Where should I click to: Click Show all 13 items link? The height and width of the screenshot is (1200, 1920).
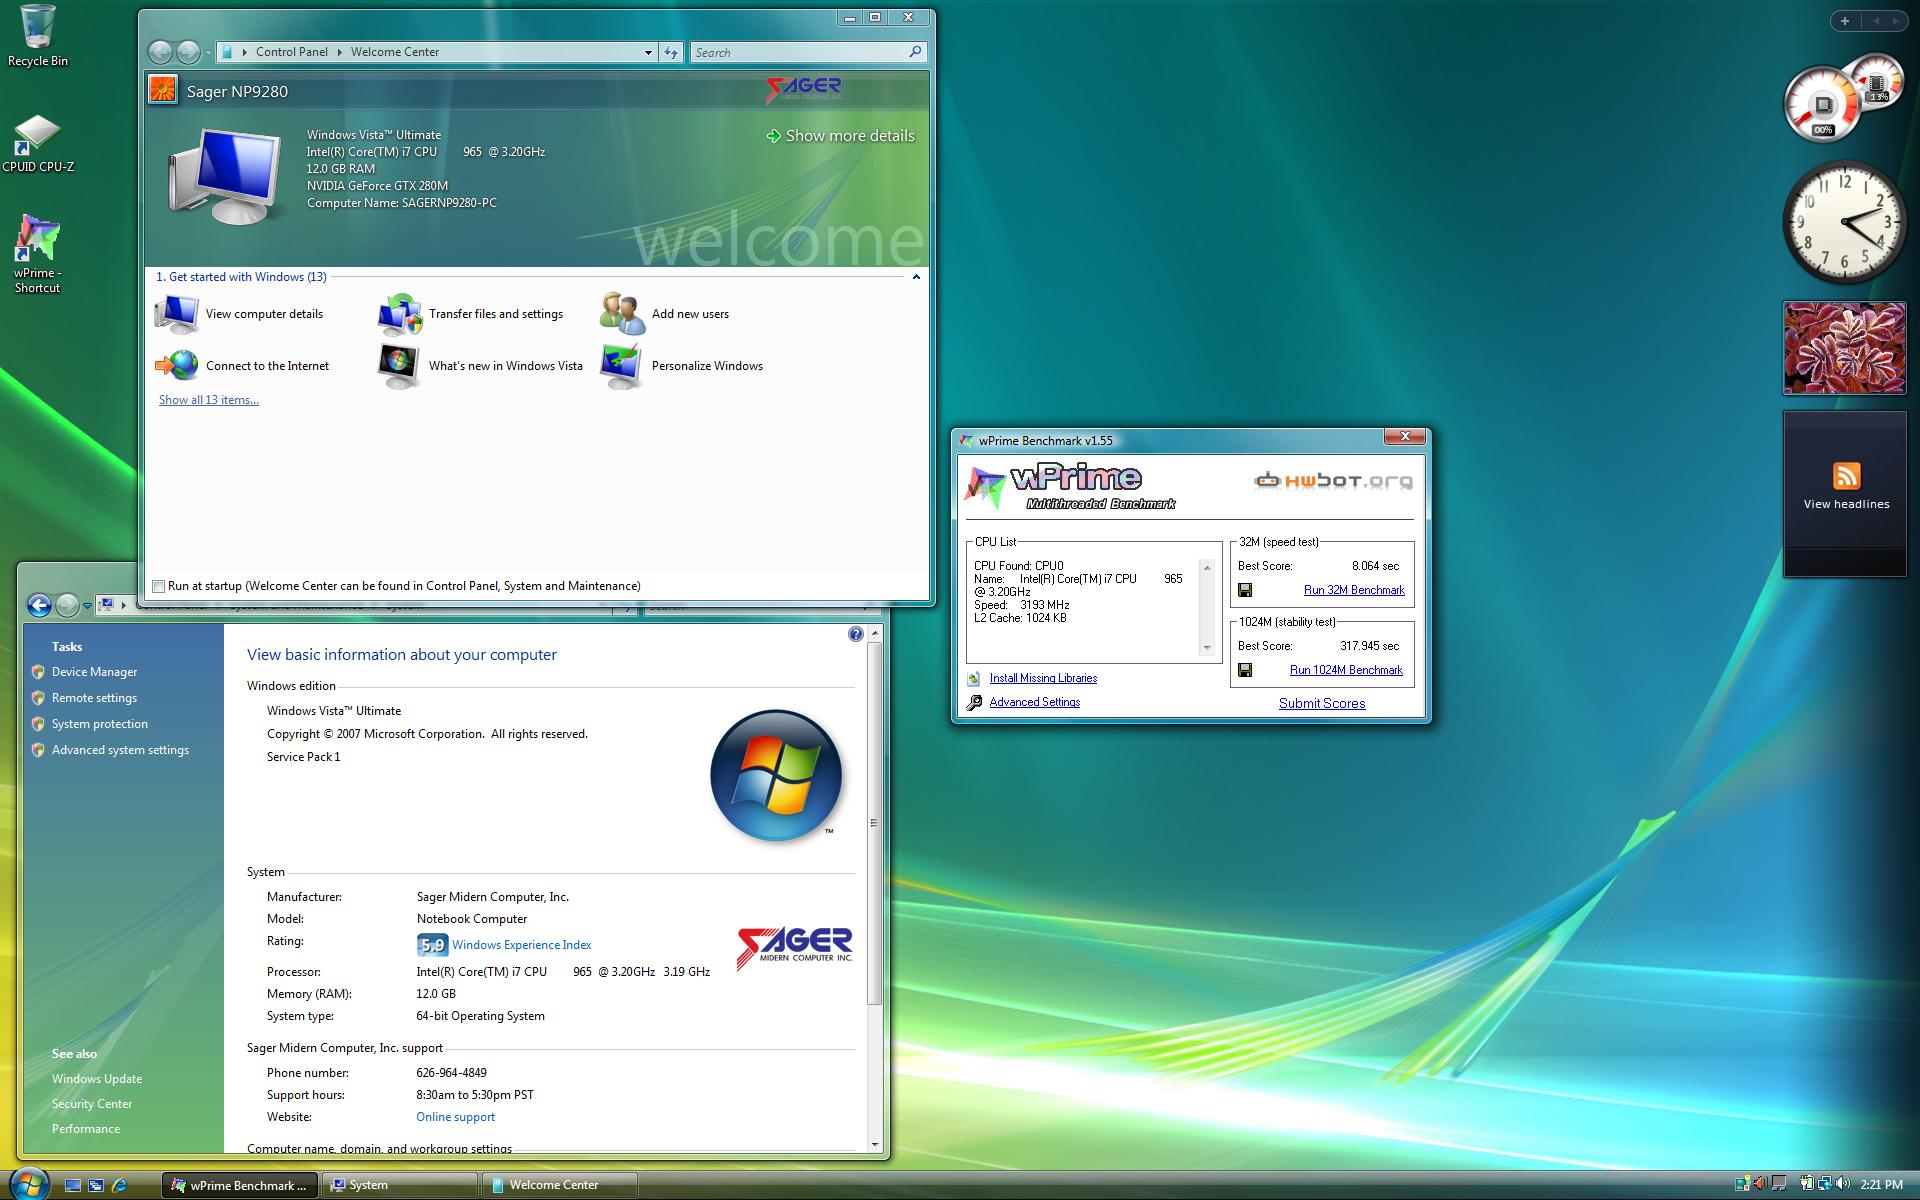pos(208,400)
